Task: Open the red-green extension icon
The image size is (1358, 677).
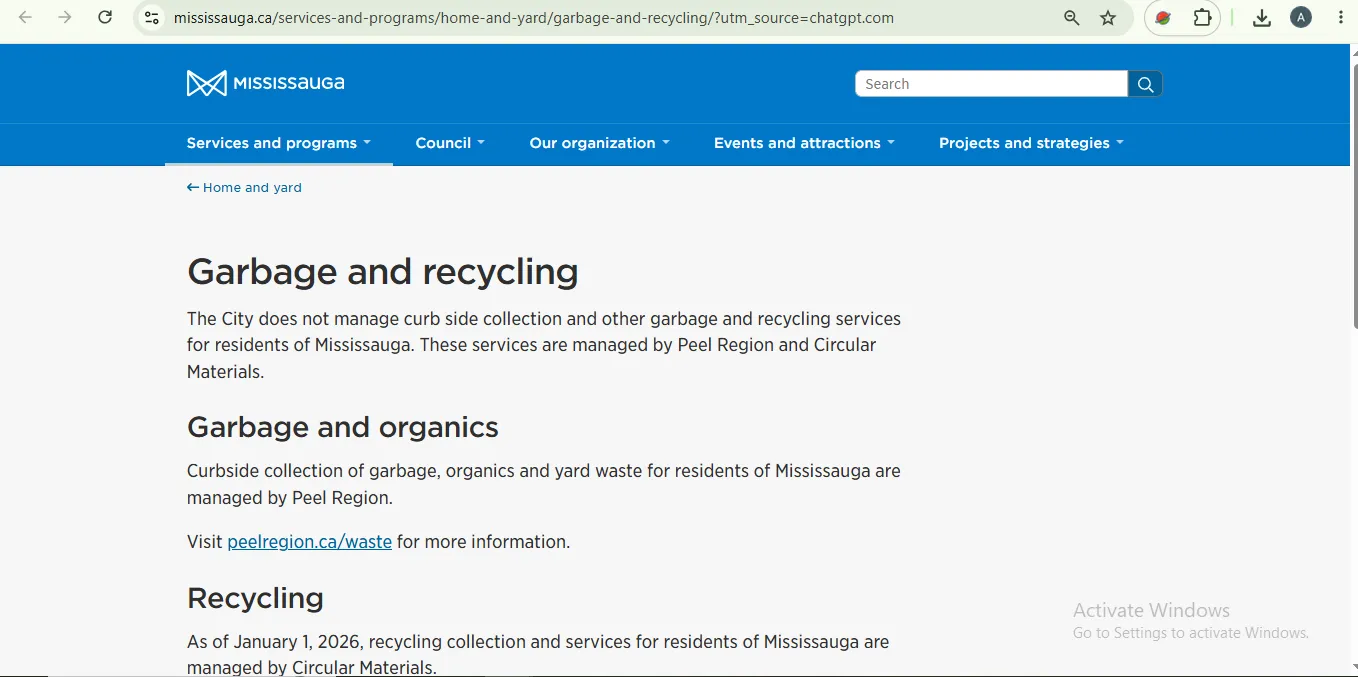Action: [x=1163, y=18]
